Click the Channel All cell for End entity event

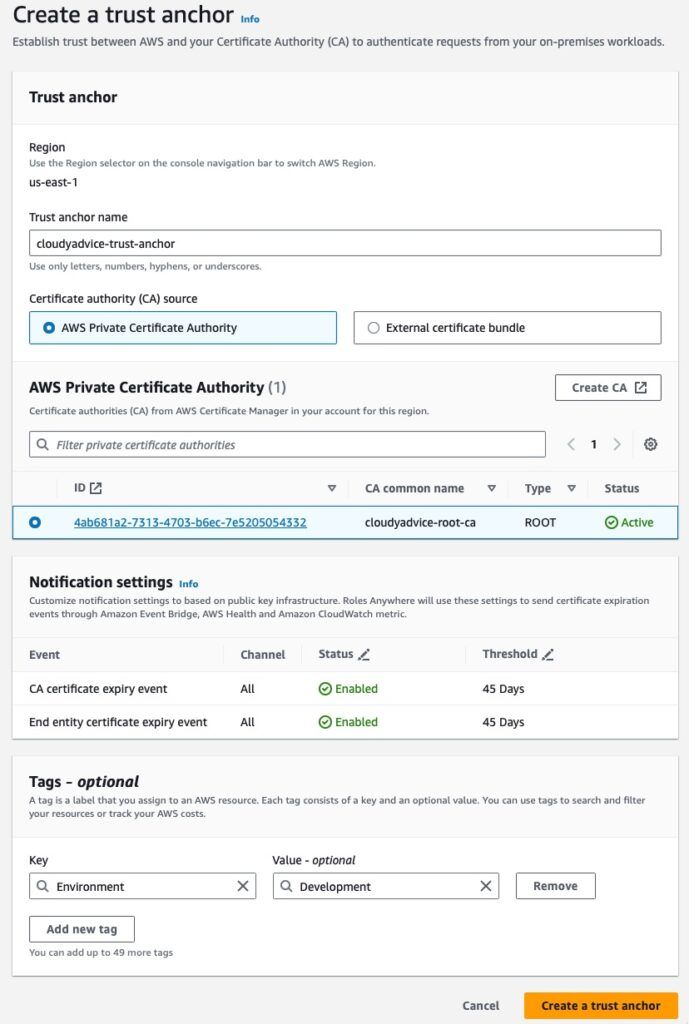(x=248, y=722)
